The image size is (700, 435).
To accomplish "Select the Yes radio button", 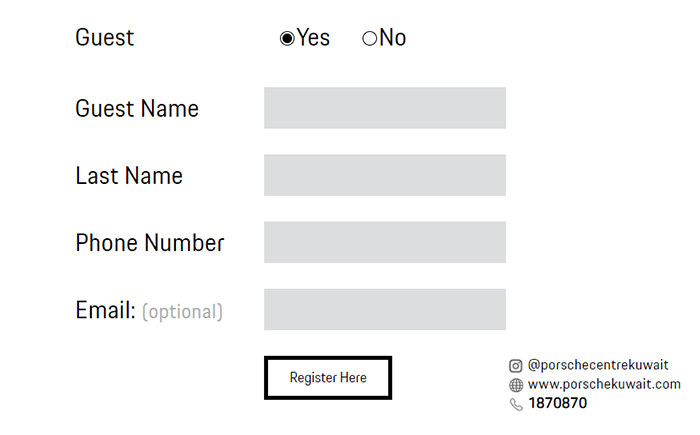I will pos(287,39).
